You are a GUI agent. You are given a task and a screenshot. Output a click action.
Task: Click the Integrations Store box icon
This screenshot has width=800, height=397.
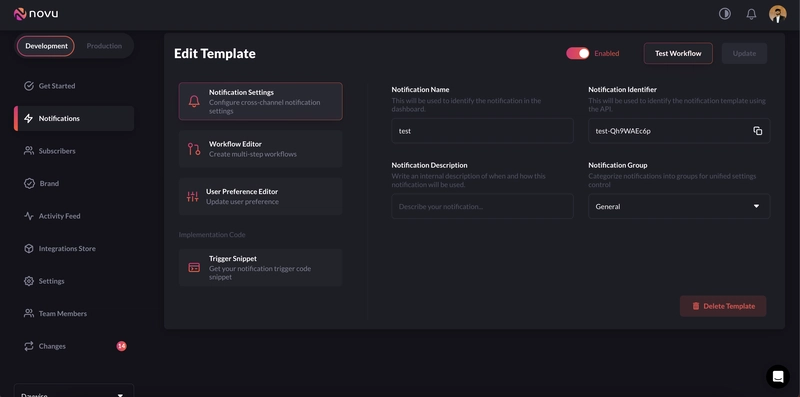(29, 249)
